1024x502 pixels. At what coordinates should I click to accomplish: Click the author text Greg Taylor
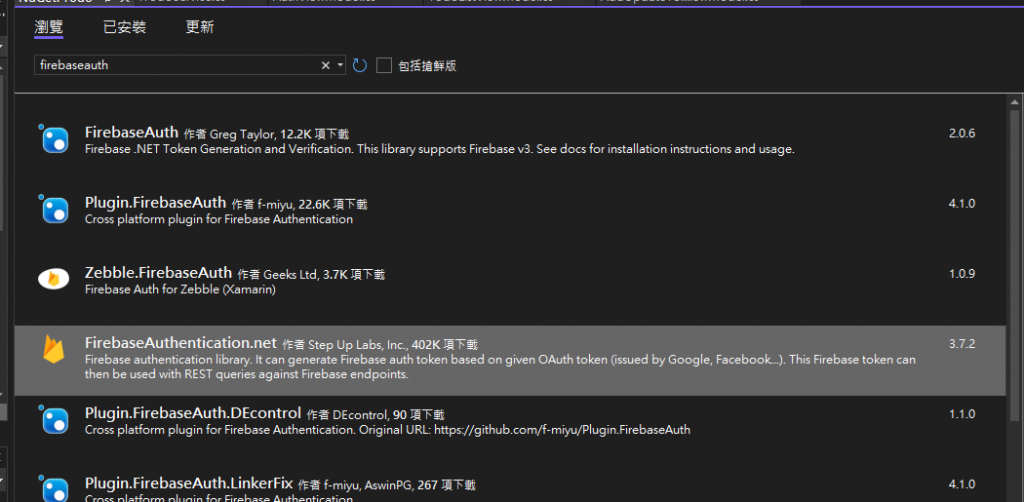click(242, 134)
